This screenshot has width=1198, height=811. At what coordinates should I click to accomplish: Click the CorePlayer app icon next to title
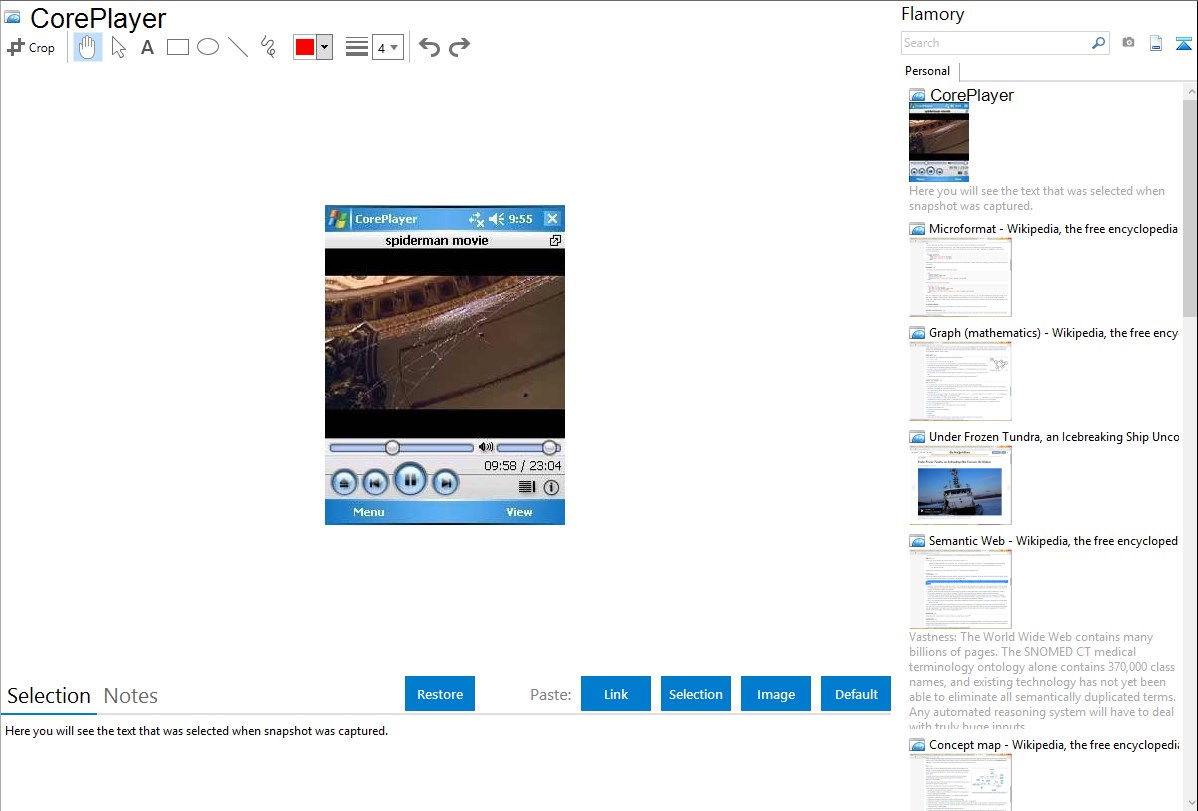click(x=12, y=17)
